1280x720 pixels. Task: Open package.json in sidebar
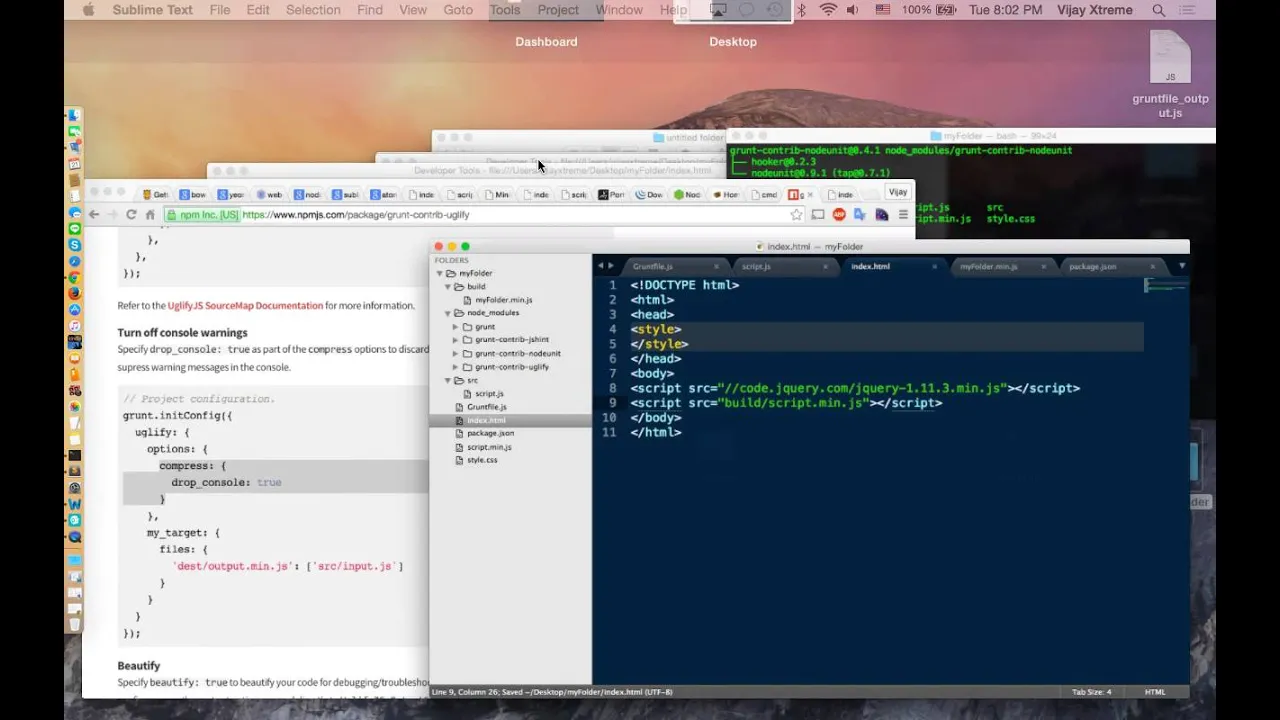click(x=490, y=433)
